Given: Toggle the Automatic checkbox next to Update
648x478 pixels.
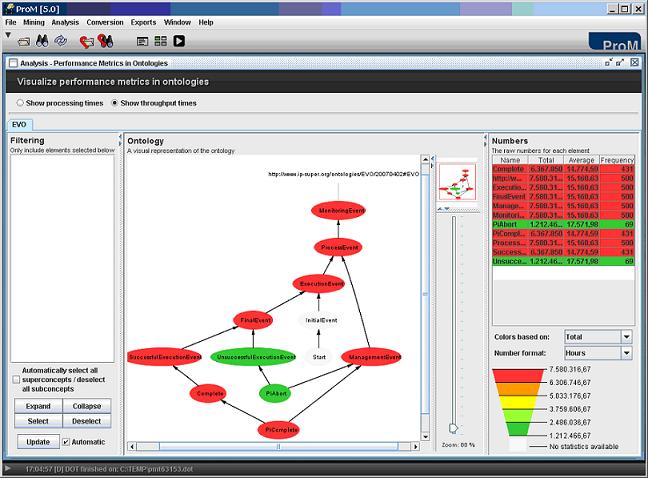Looking at the screenshot, I should click(66, 441).
